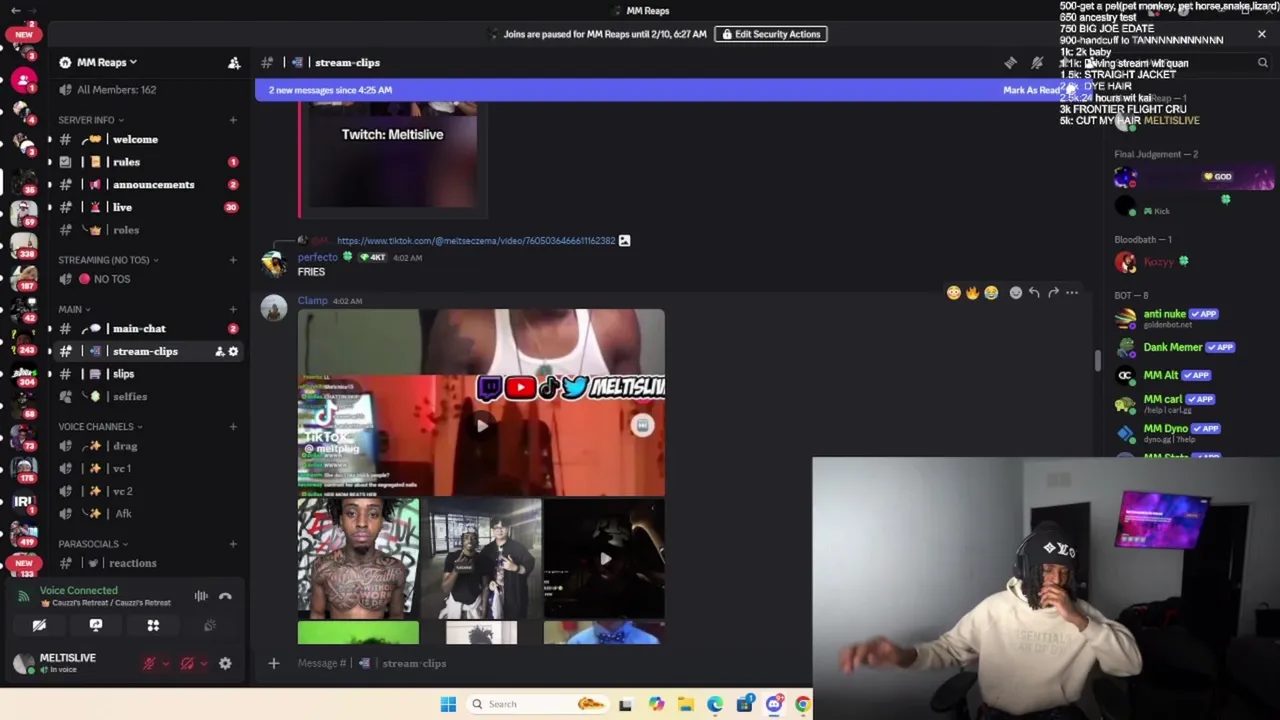Join vc 1 voice channel

tap(122, 469)
